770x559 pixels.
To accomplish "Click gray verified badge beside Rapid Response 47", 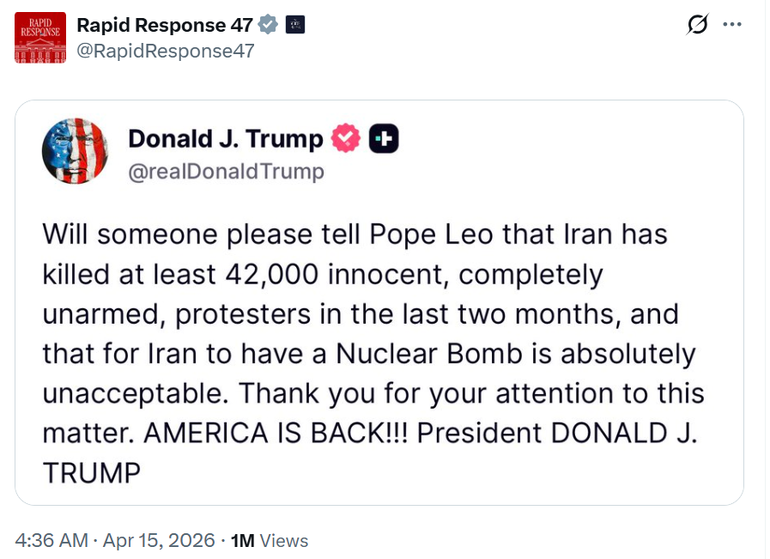I will [x=267, y=25].
